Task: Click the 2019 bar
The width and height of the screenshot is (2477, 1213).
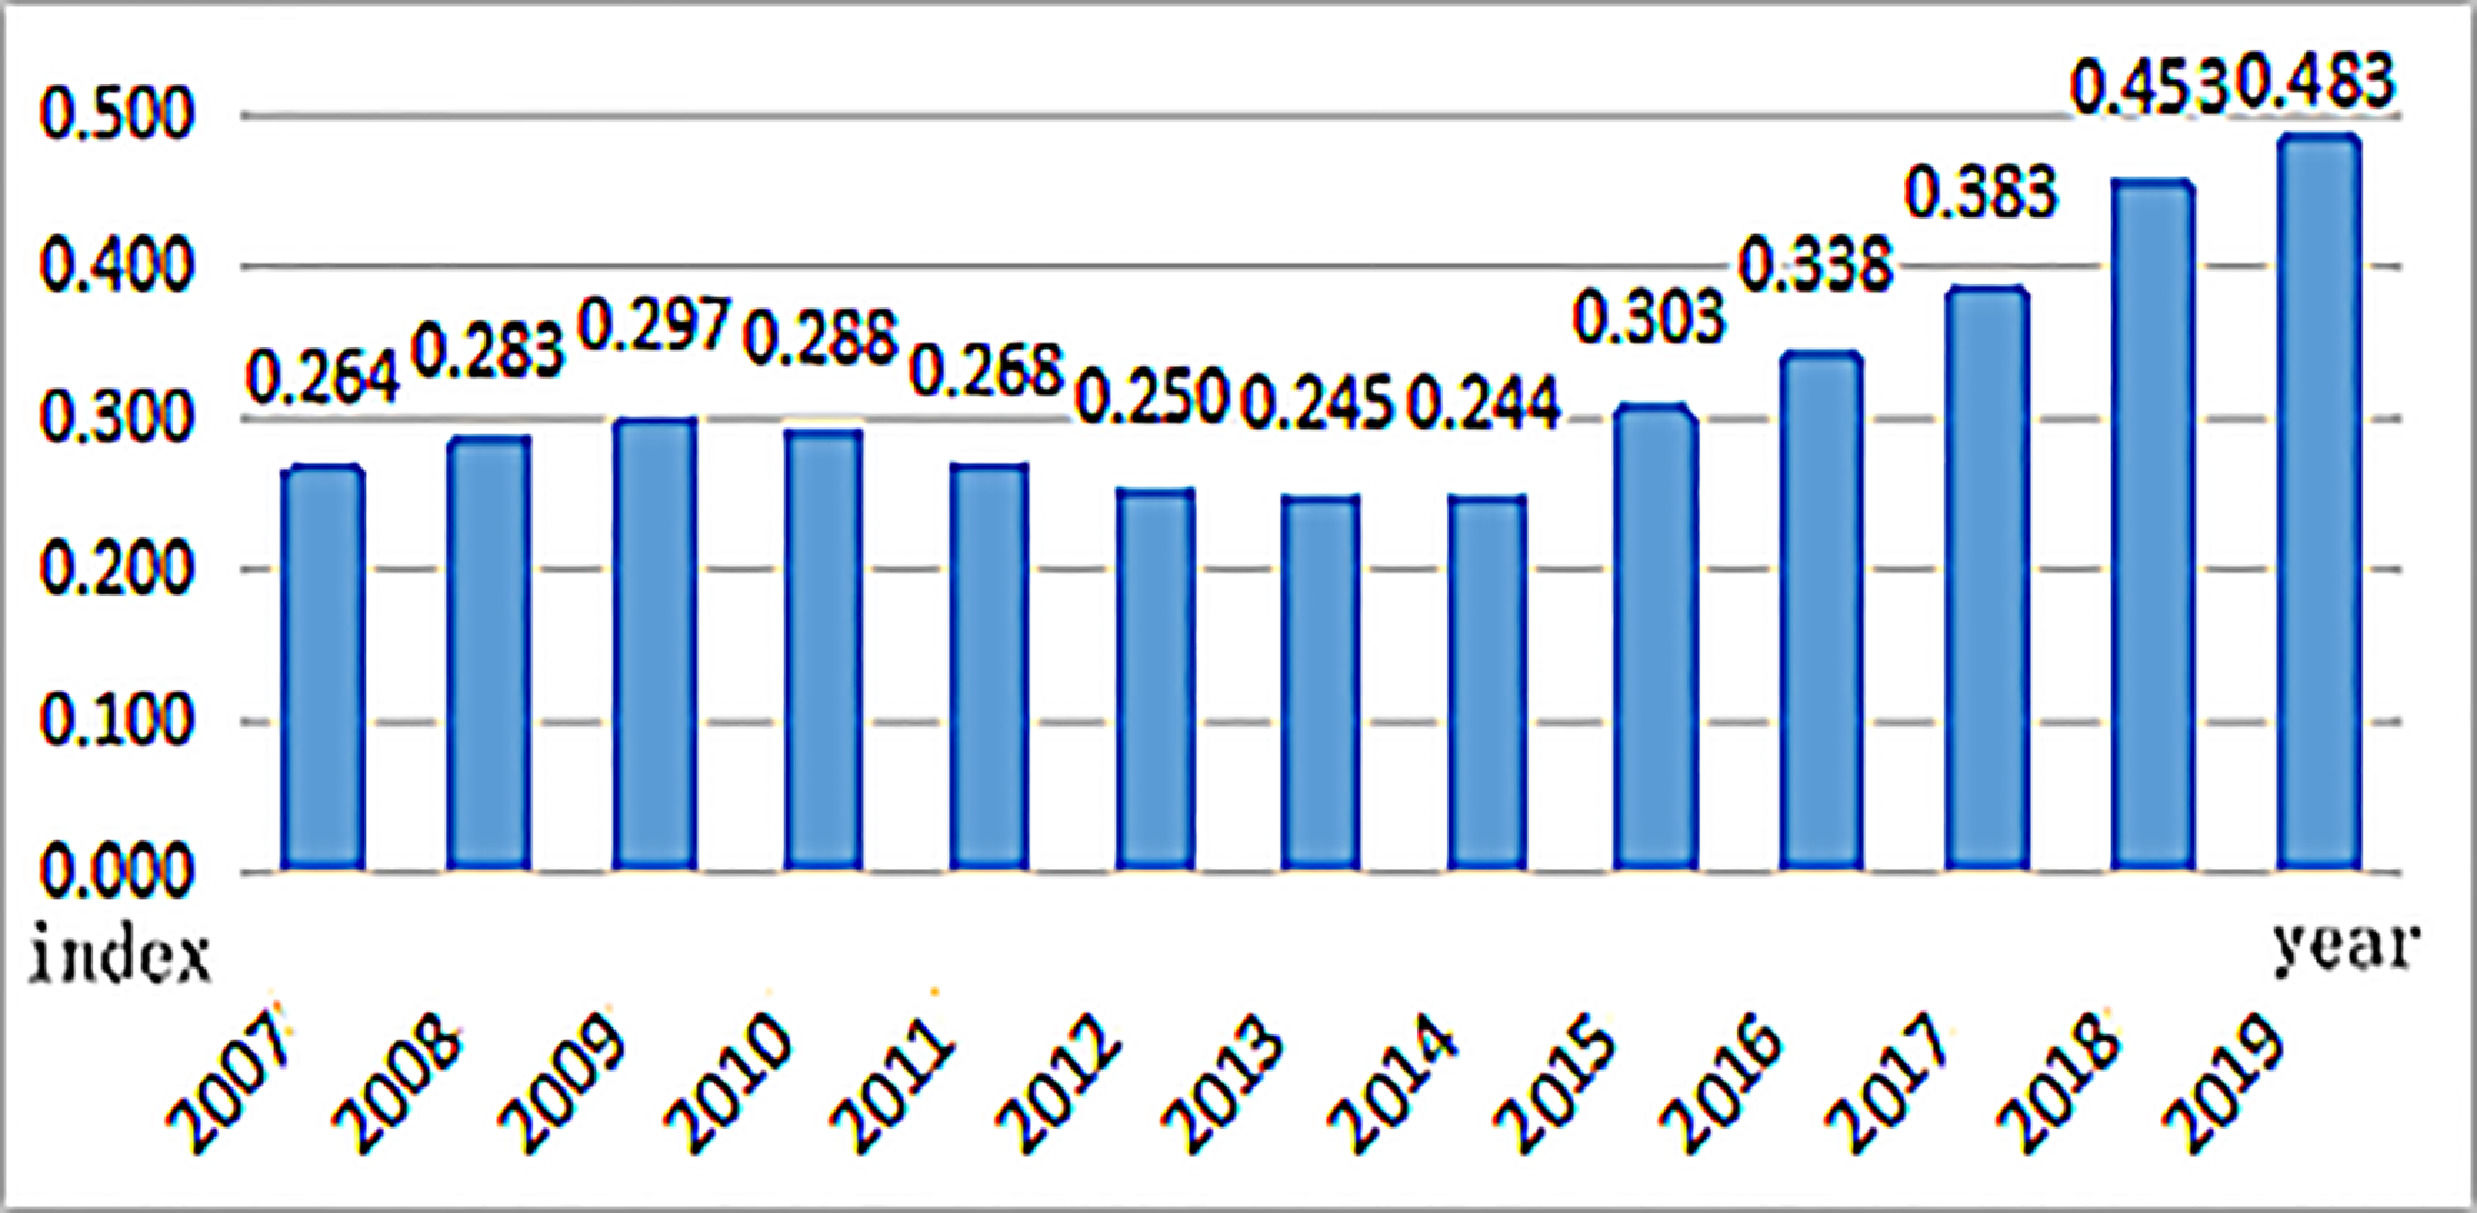Action: coord(2318,503)
